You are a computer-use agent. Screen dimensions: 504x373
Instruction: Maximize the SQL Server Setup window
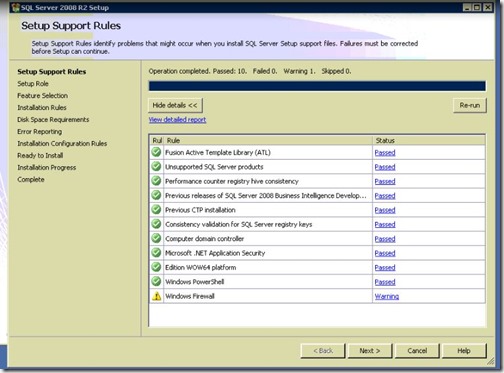point(477,7)
